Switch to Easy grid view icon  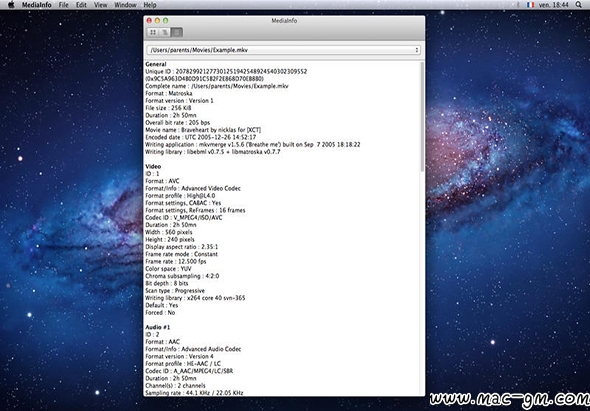153,32
